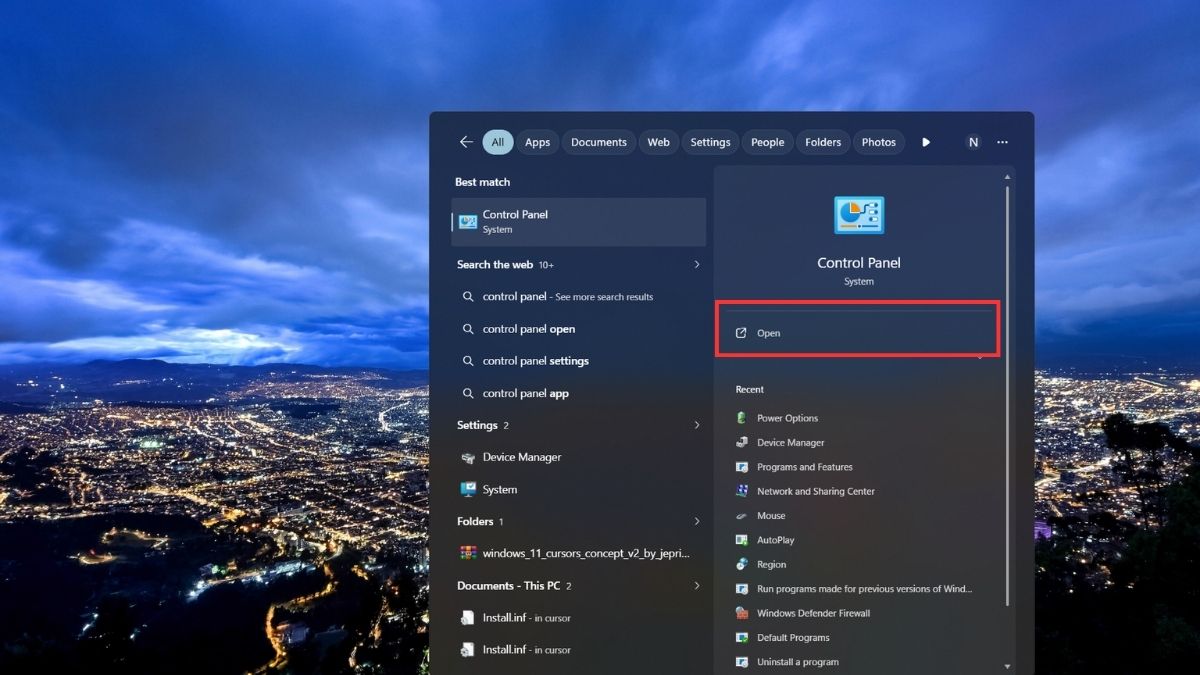Click the preview pane vertical scrollbar
This screenshot has width=1200, height=675.
[x=1007, y=395]
